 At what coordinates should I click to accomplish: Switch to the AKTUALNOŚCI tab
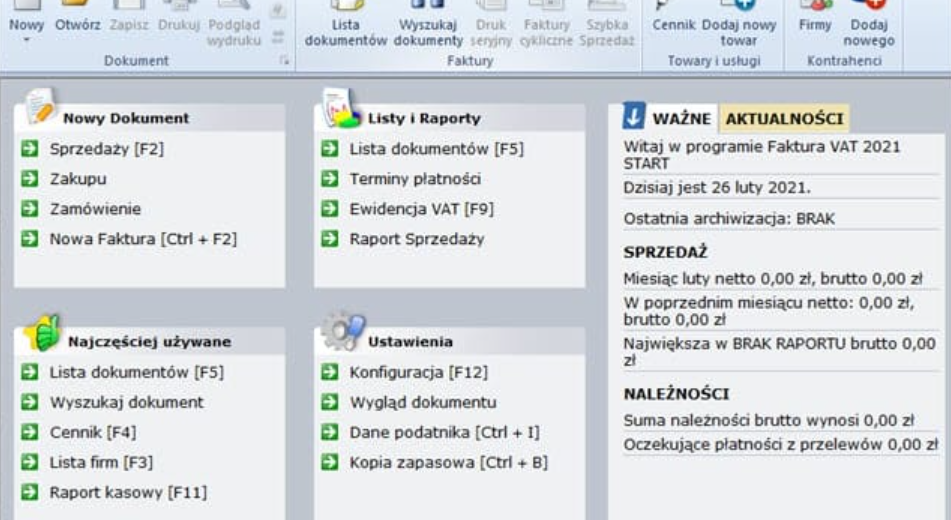tap(784, 118)
